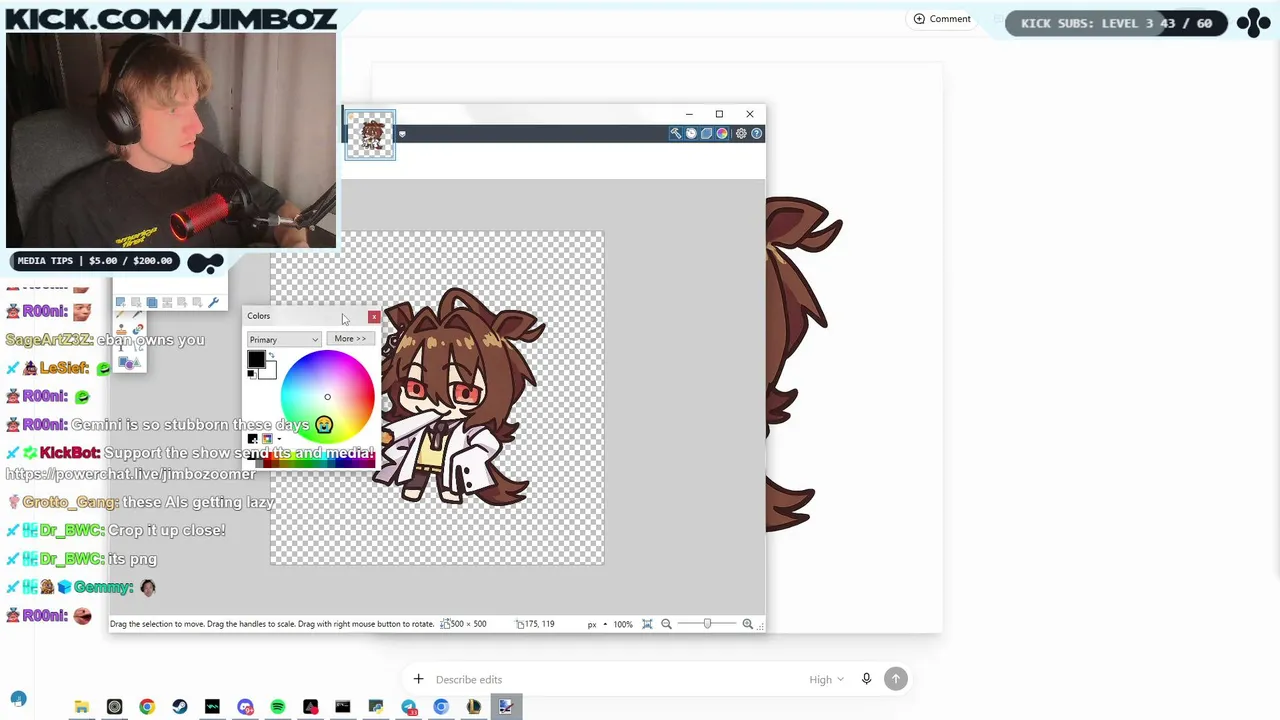Pick the black primary color swatch
This screenshot has width=1280, height=720.
tap(256, 360)
